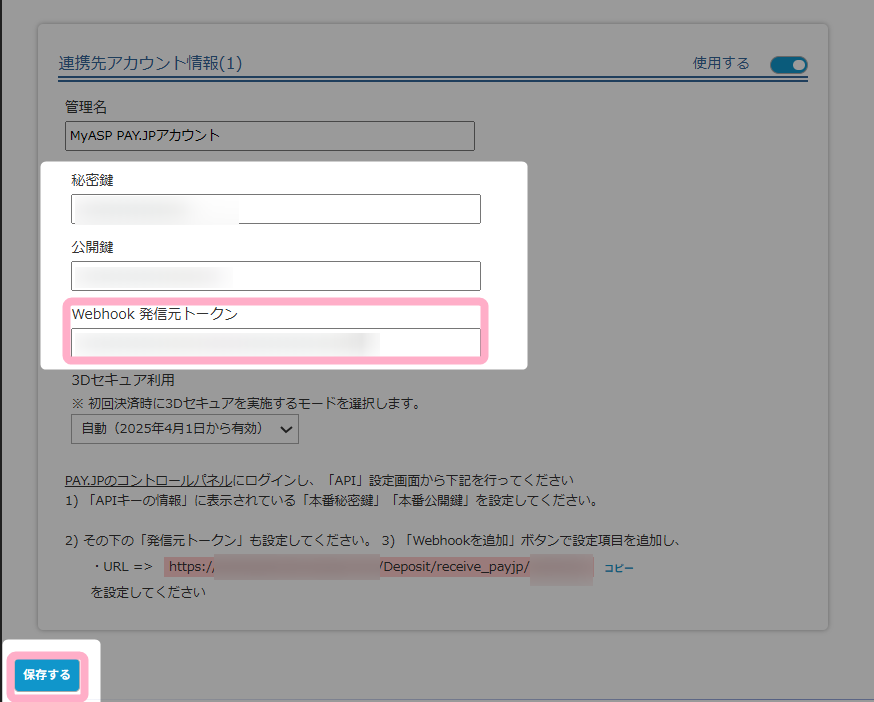Open the 3Dセキュア利用 mode dropdown
Viewport: 874px width, 702px height.
click(184, 429)
